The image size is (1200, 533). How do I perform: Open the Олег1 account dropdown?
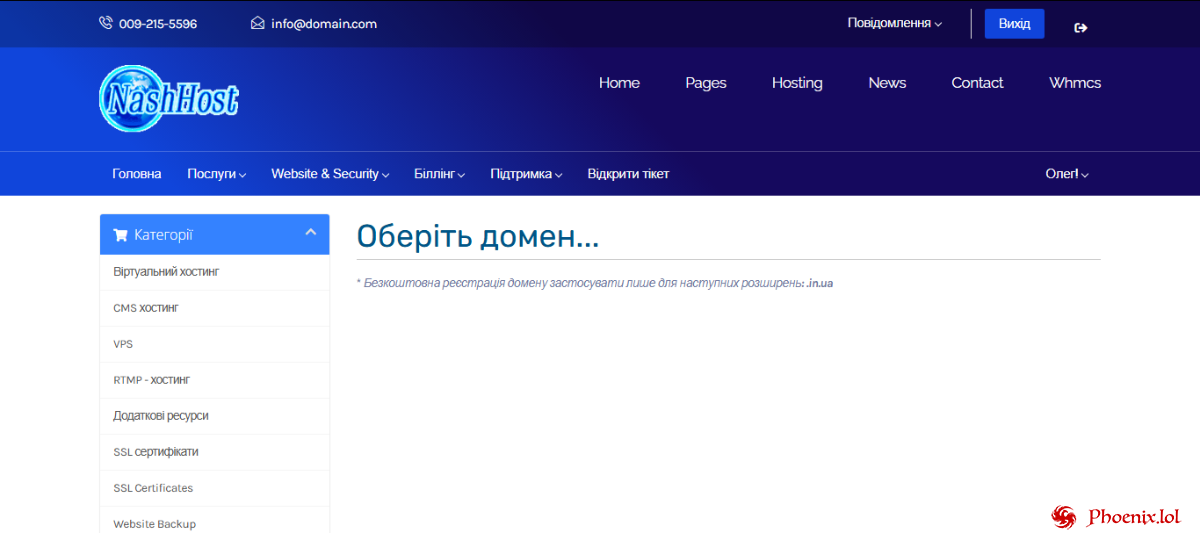[x=1067, y=174]
